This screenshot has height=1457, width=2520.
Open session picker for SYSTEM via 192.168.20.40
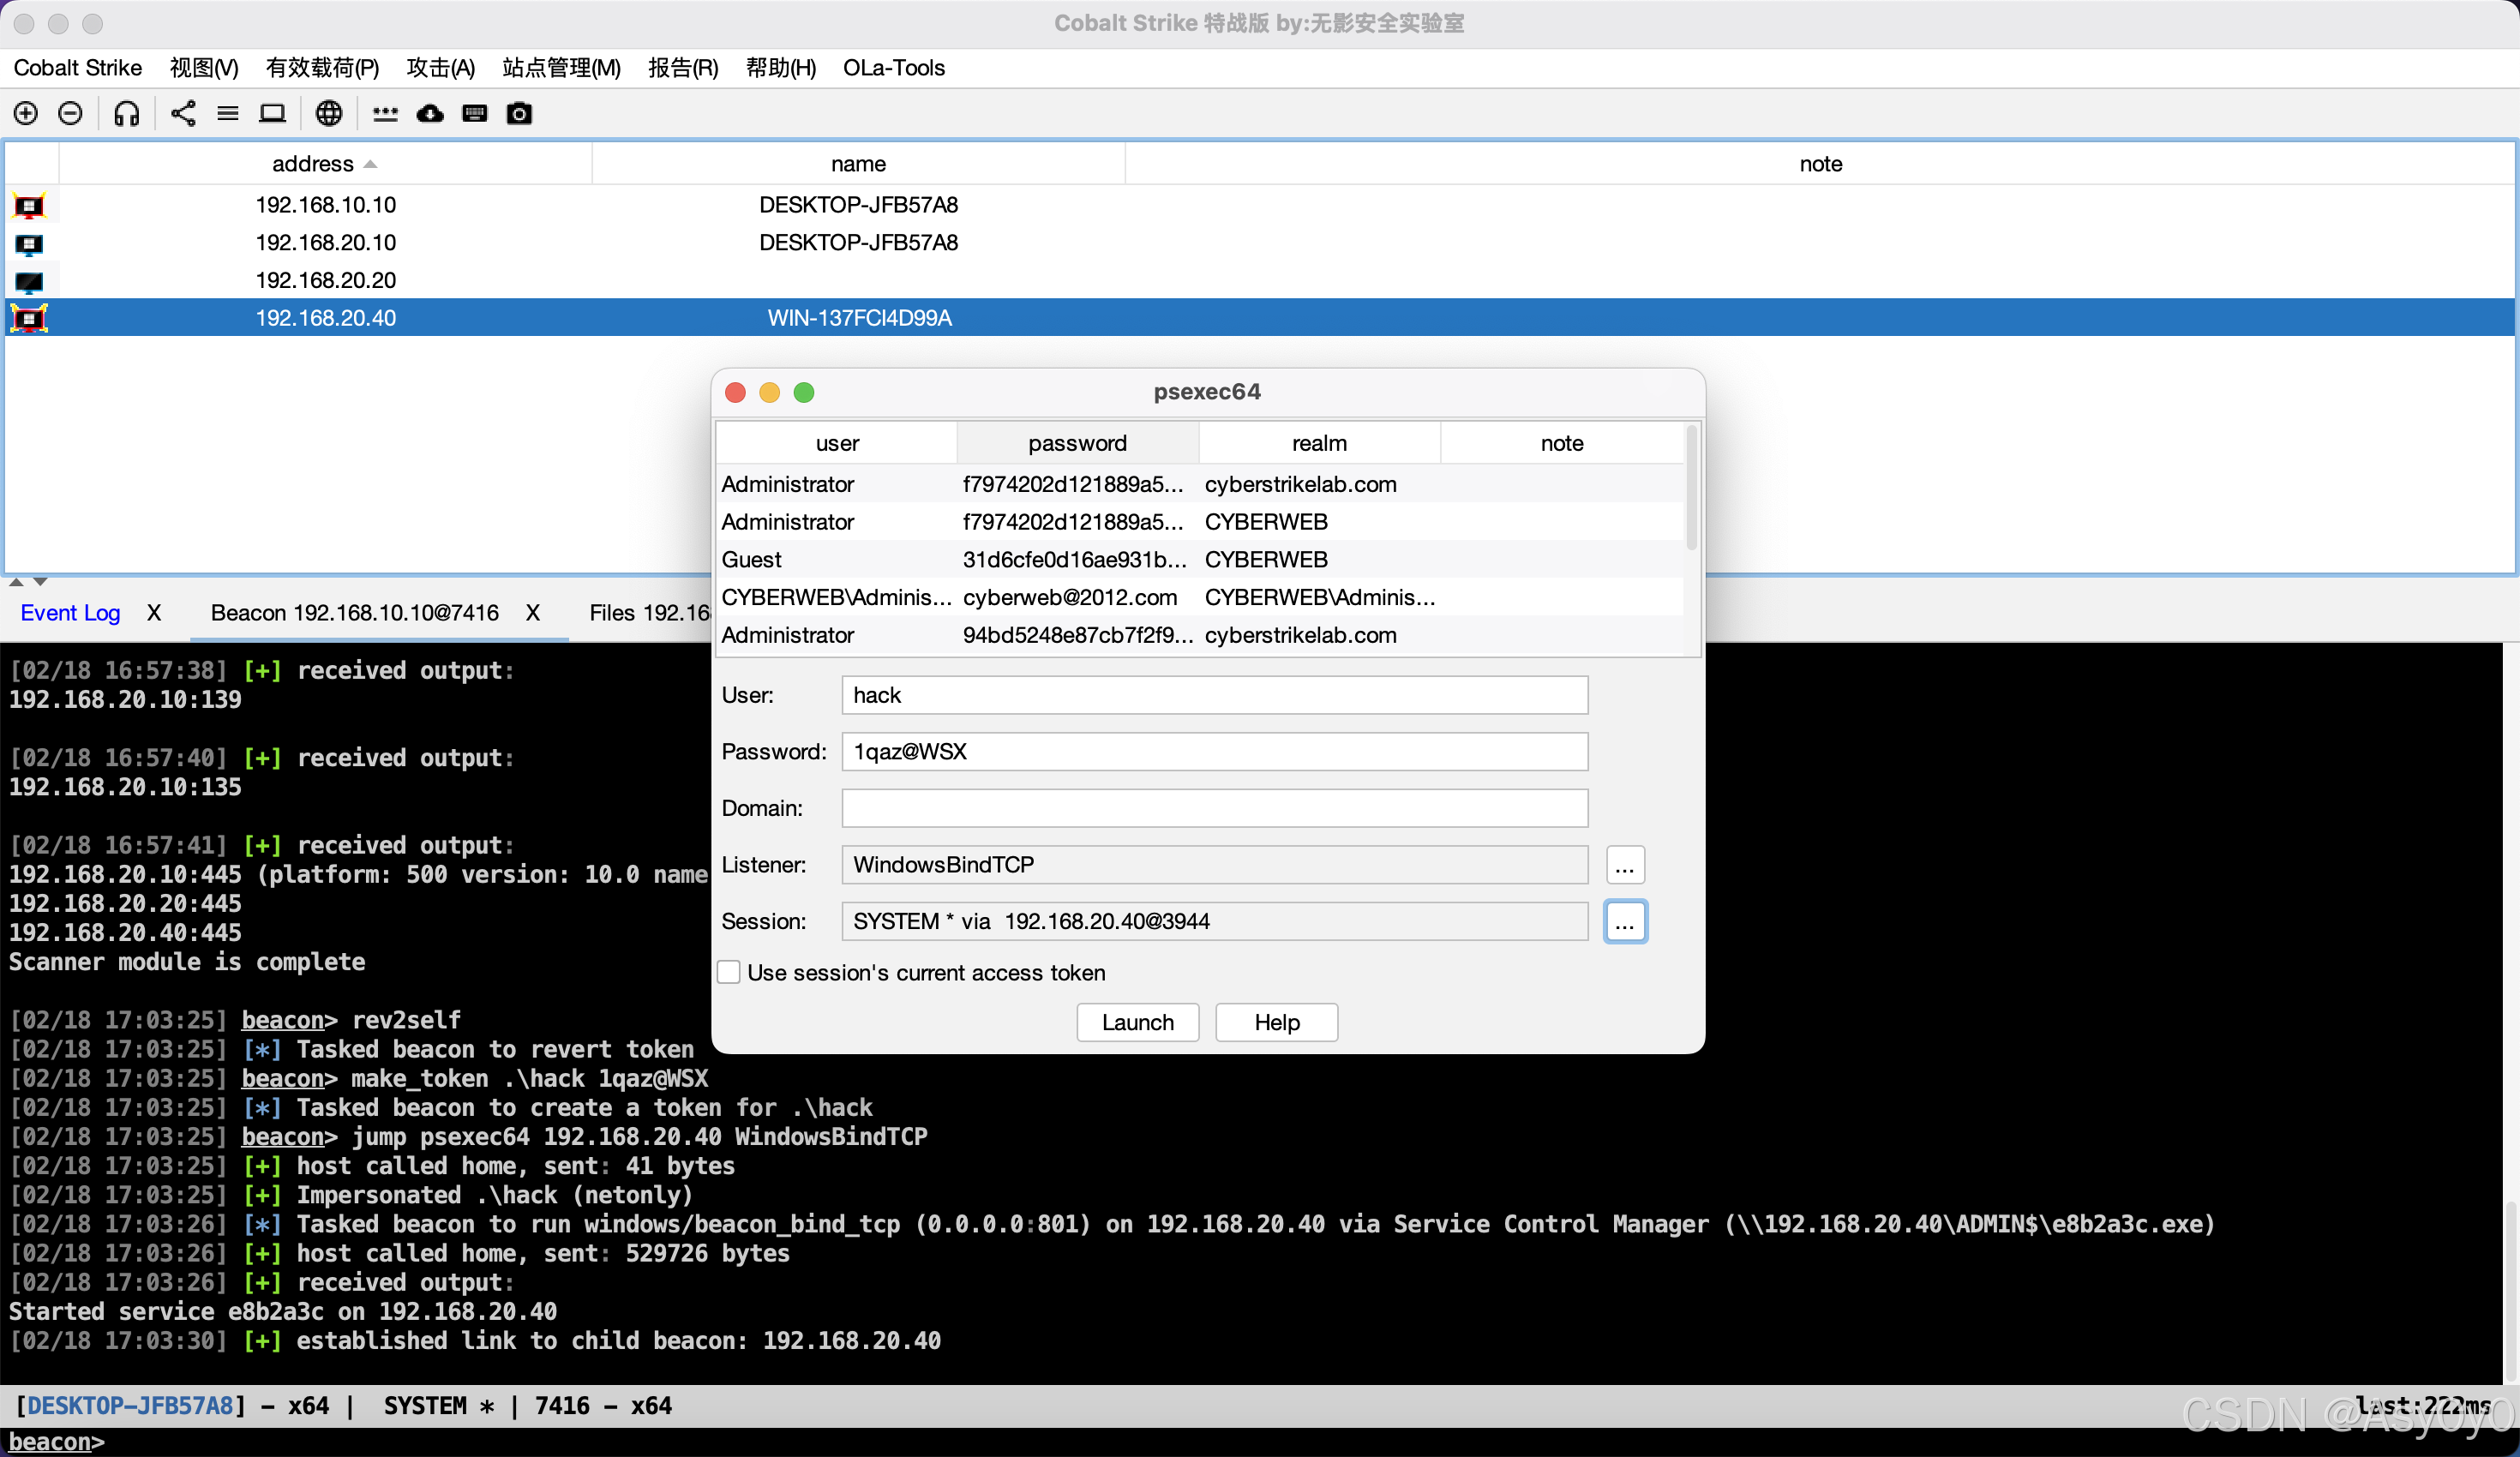click(x=1625, y=921)
